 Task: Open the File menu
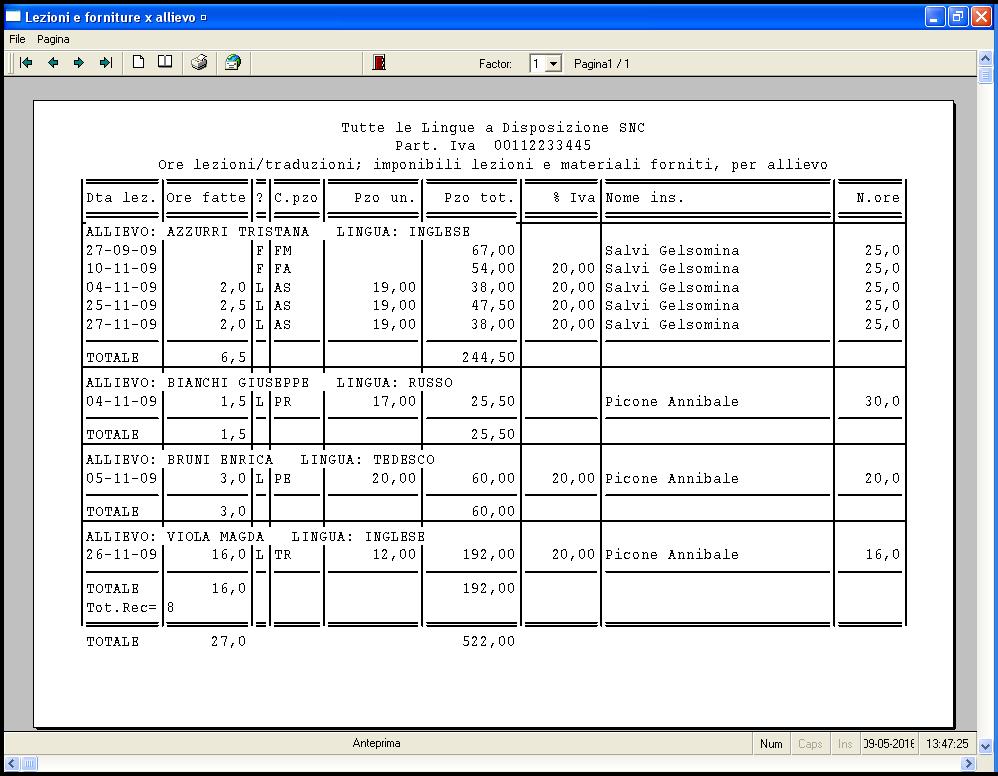coord(17,39)
